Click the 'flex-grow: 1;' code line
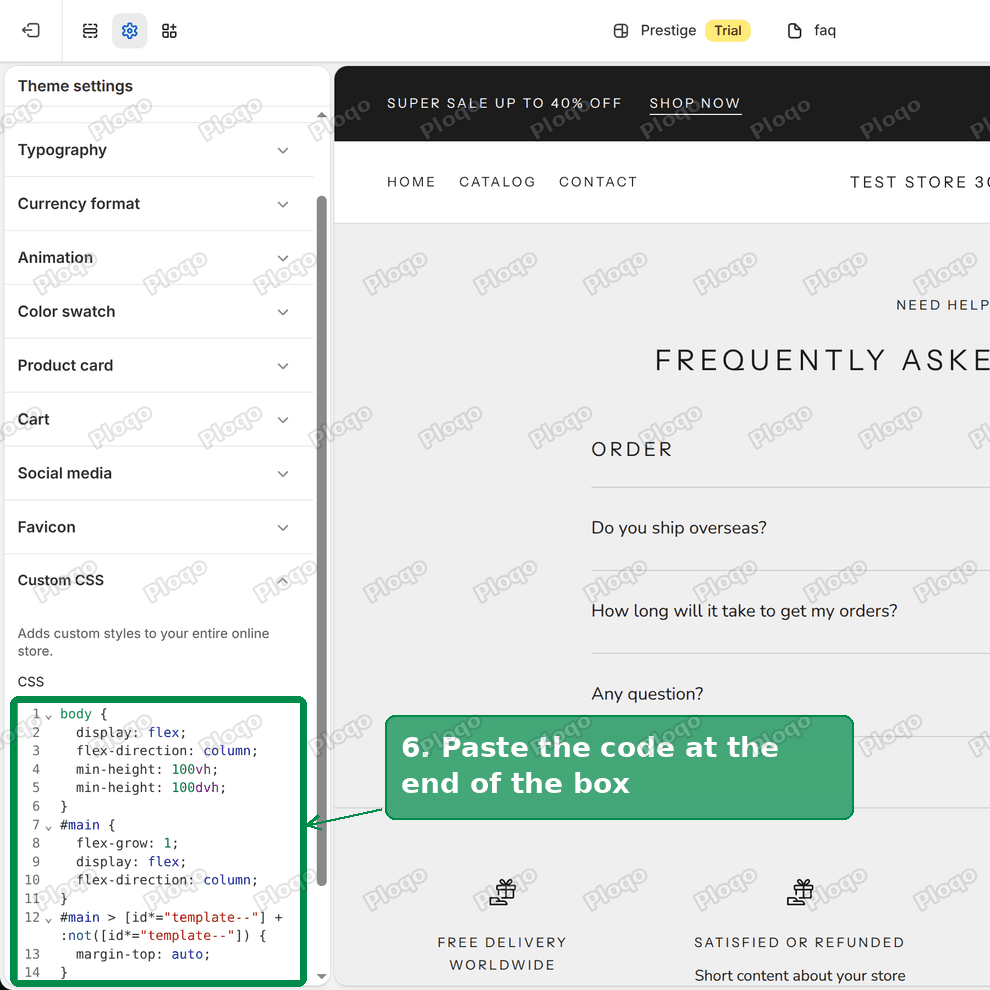This screenshot has width=990, height=990. click(127, 844)
